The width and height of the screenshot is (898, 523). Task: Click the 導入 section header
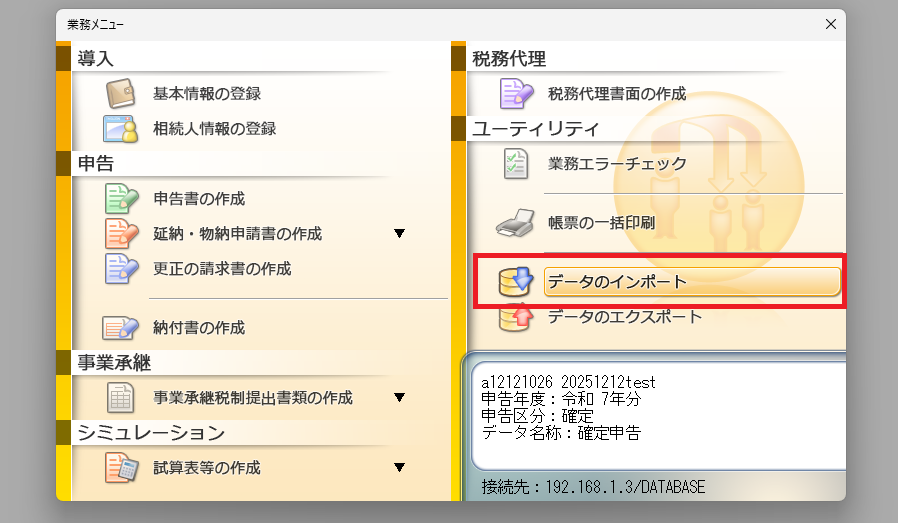(x=96, y=58)
